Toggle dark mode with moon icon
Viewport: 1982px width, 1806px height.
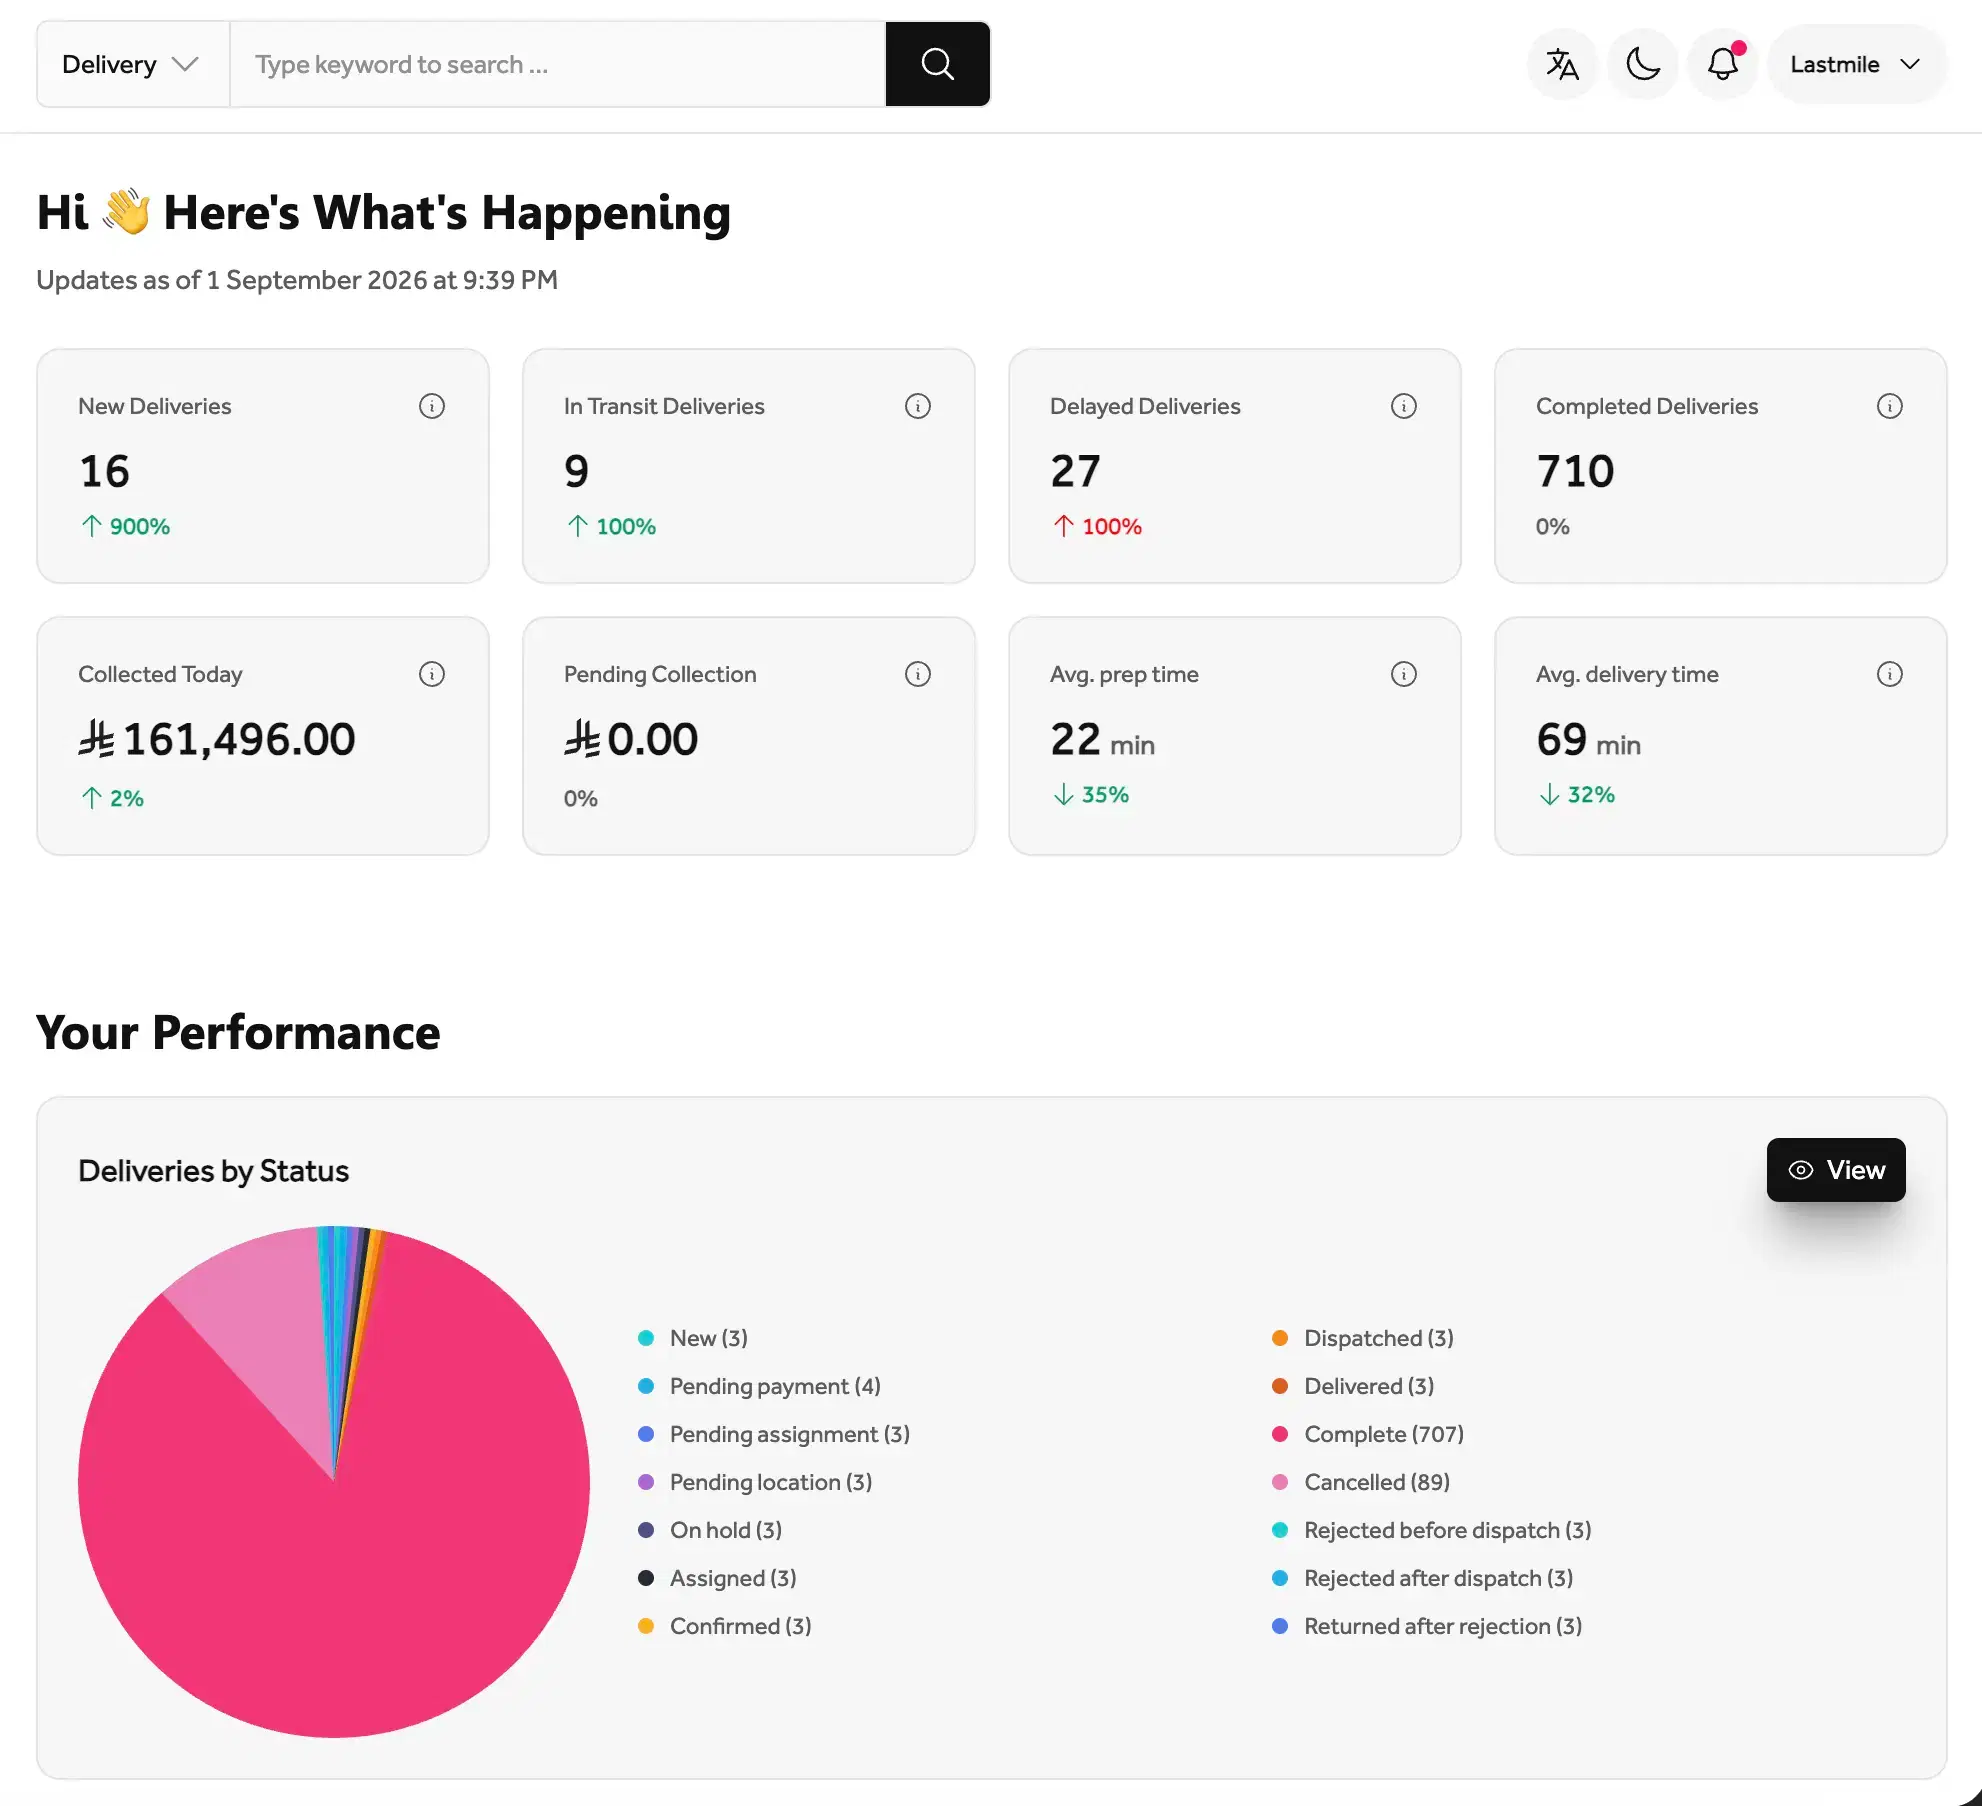click(1643, 64)
